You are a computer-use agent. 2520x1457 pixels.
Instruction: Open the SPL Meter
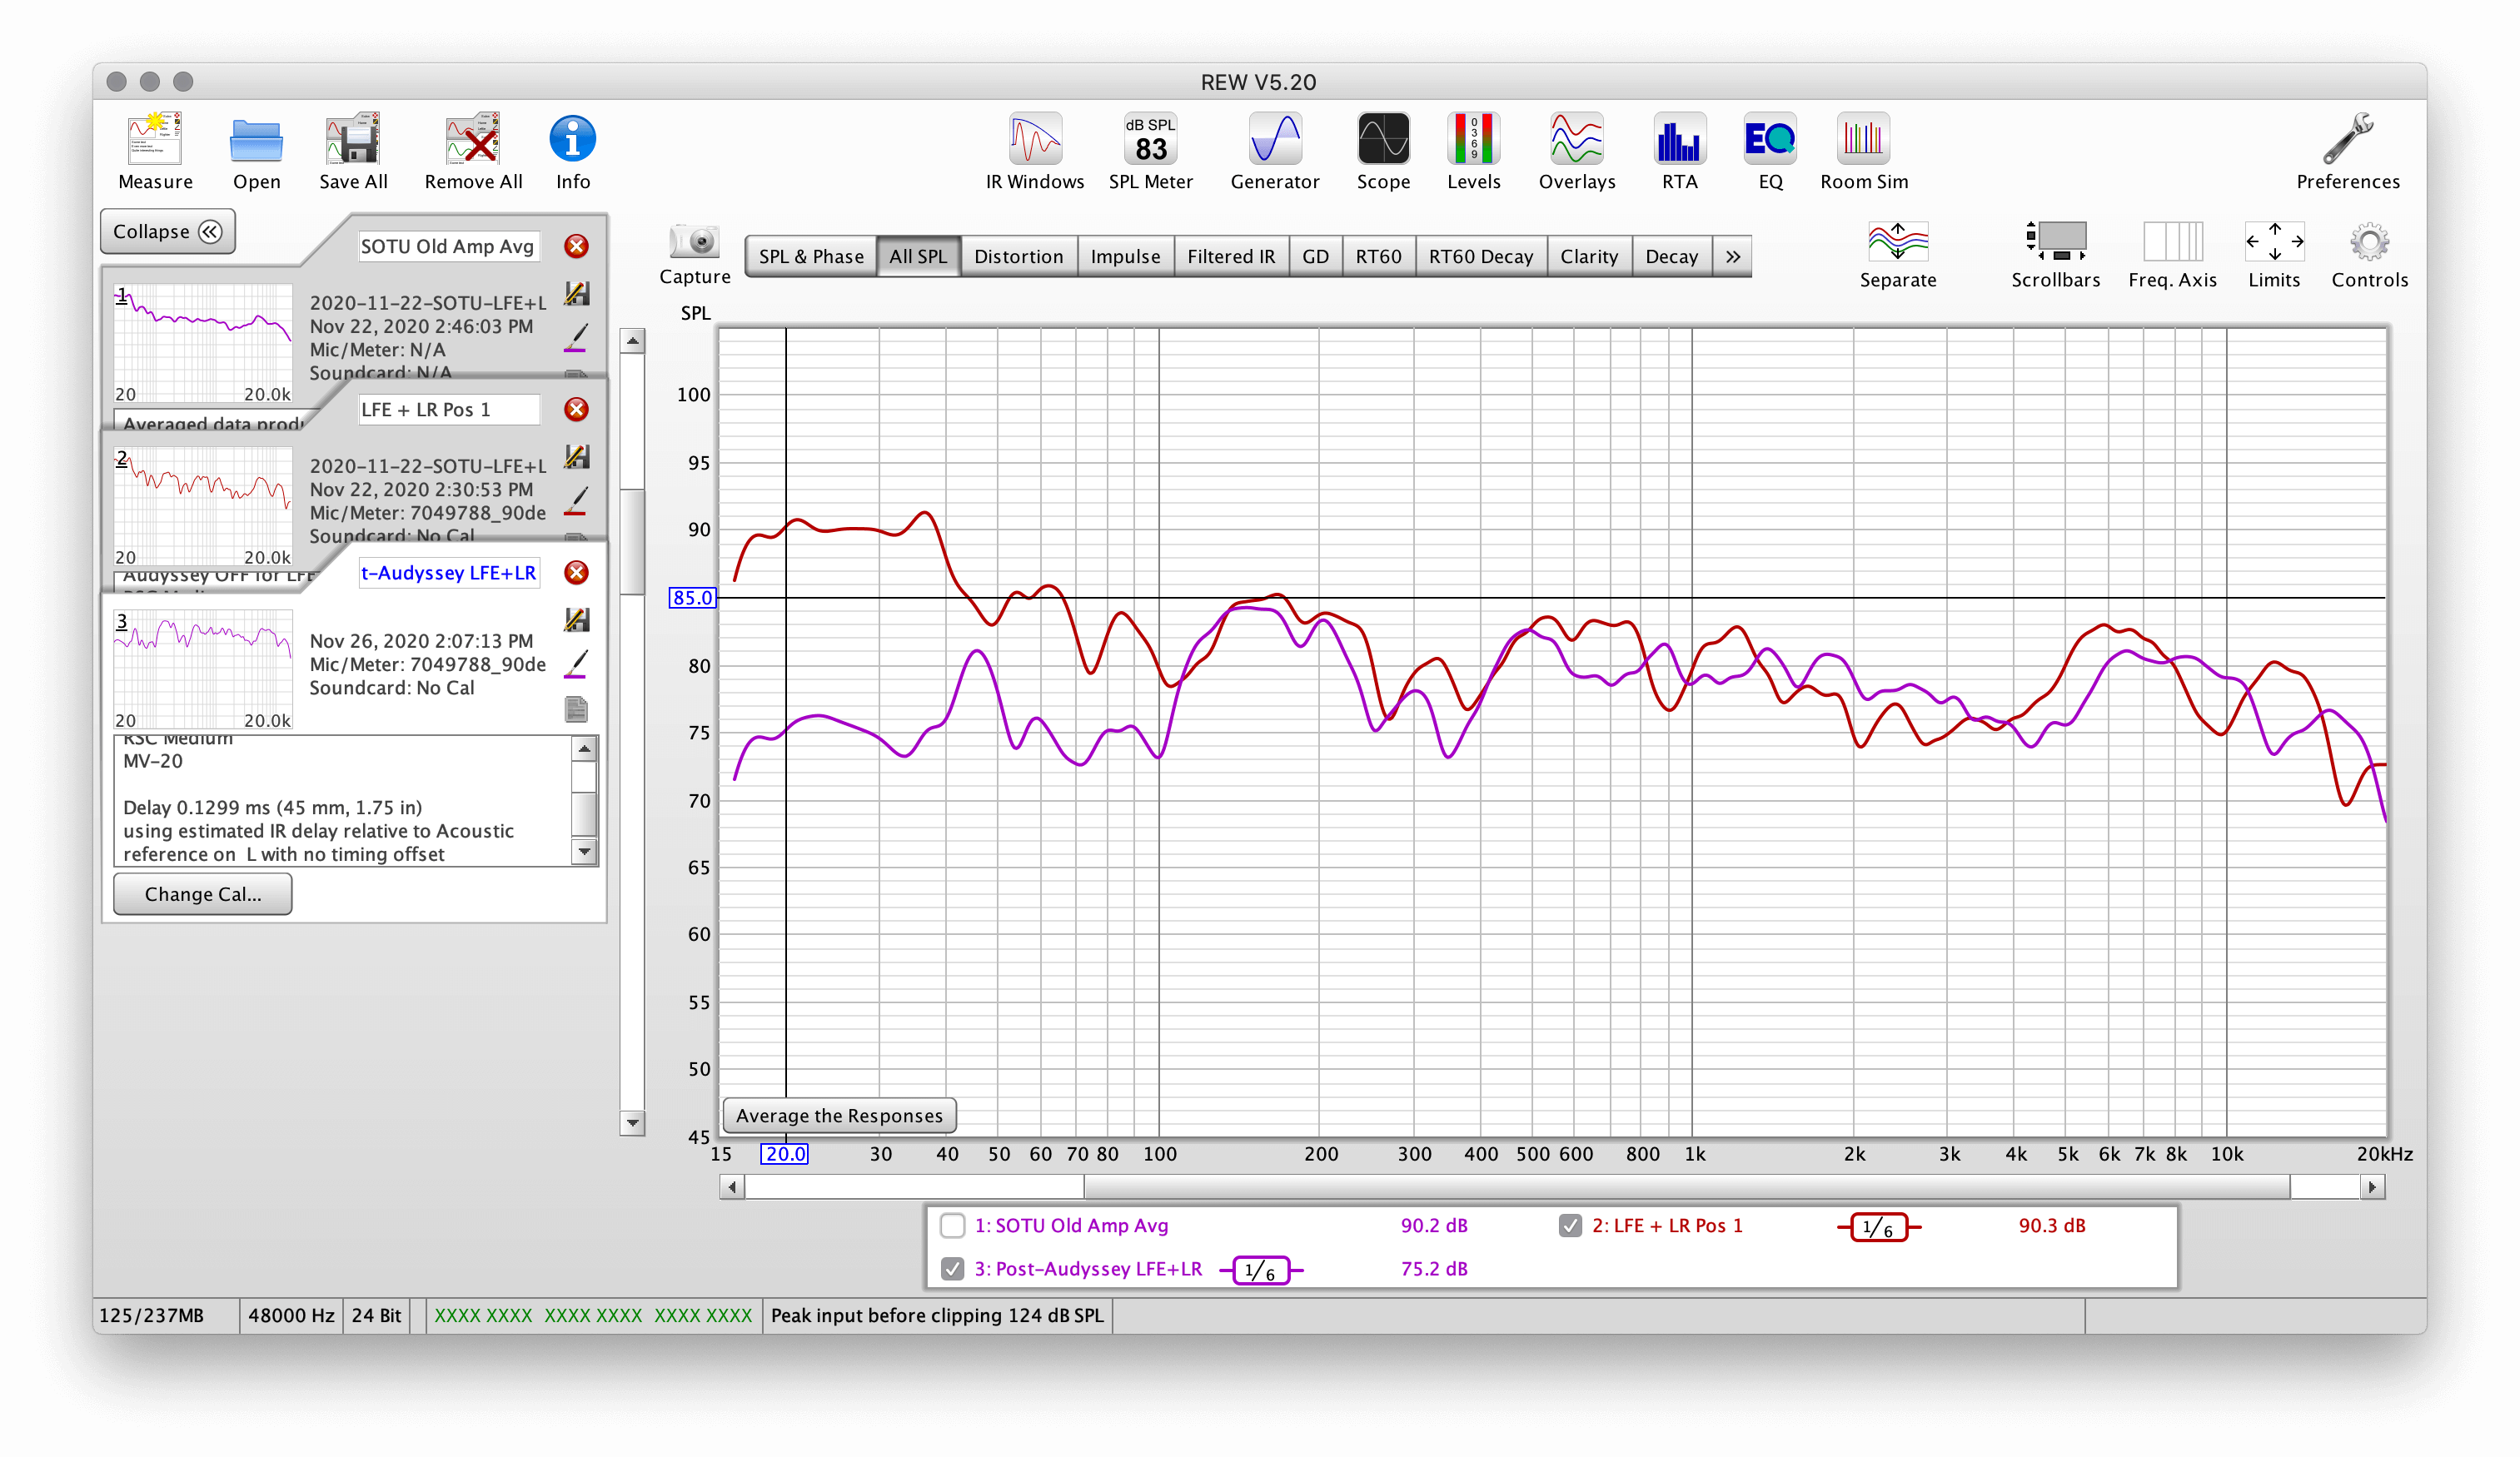coord(1150,139)
